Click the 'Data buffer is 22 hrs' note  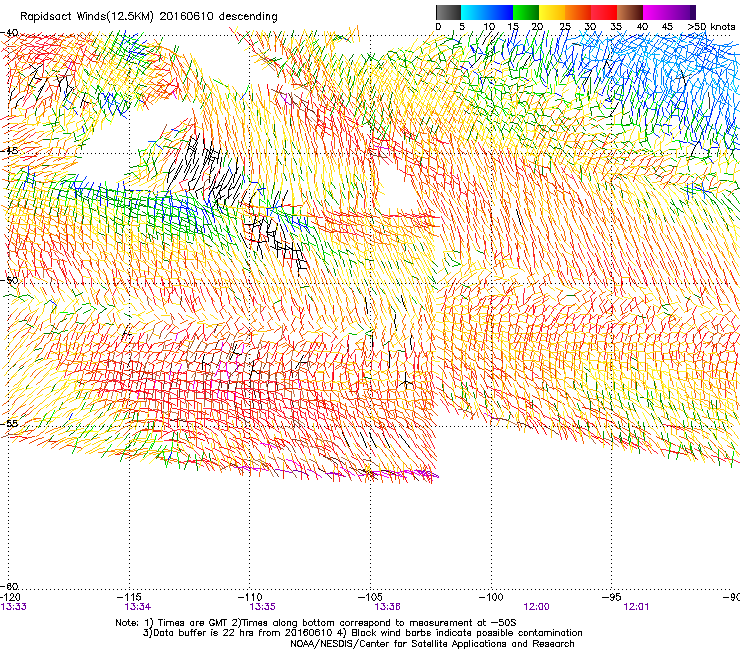point(362,633)
